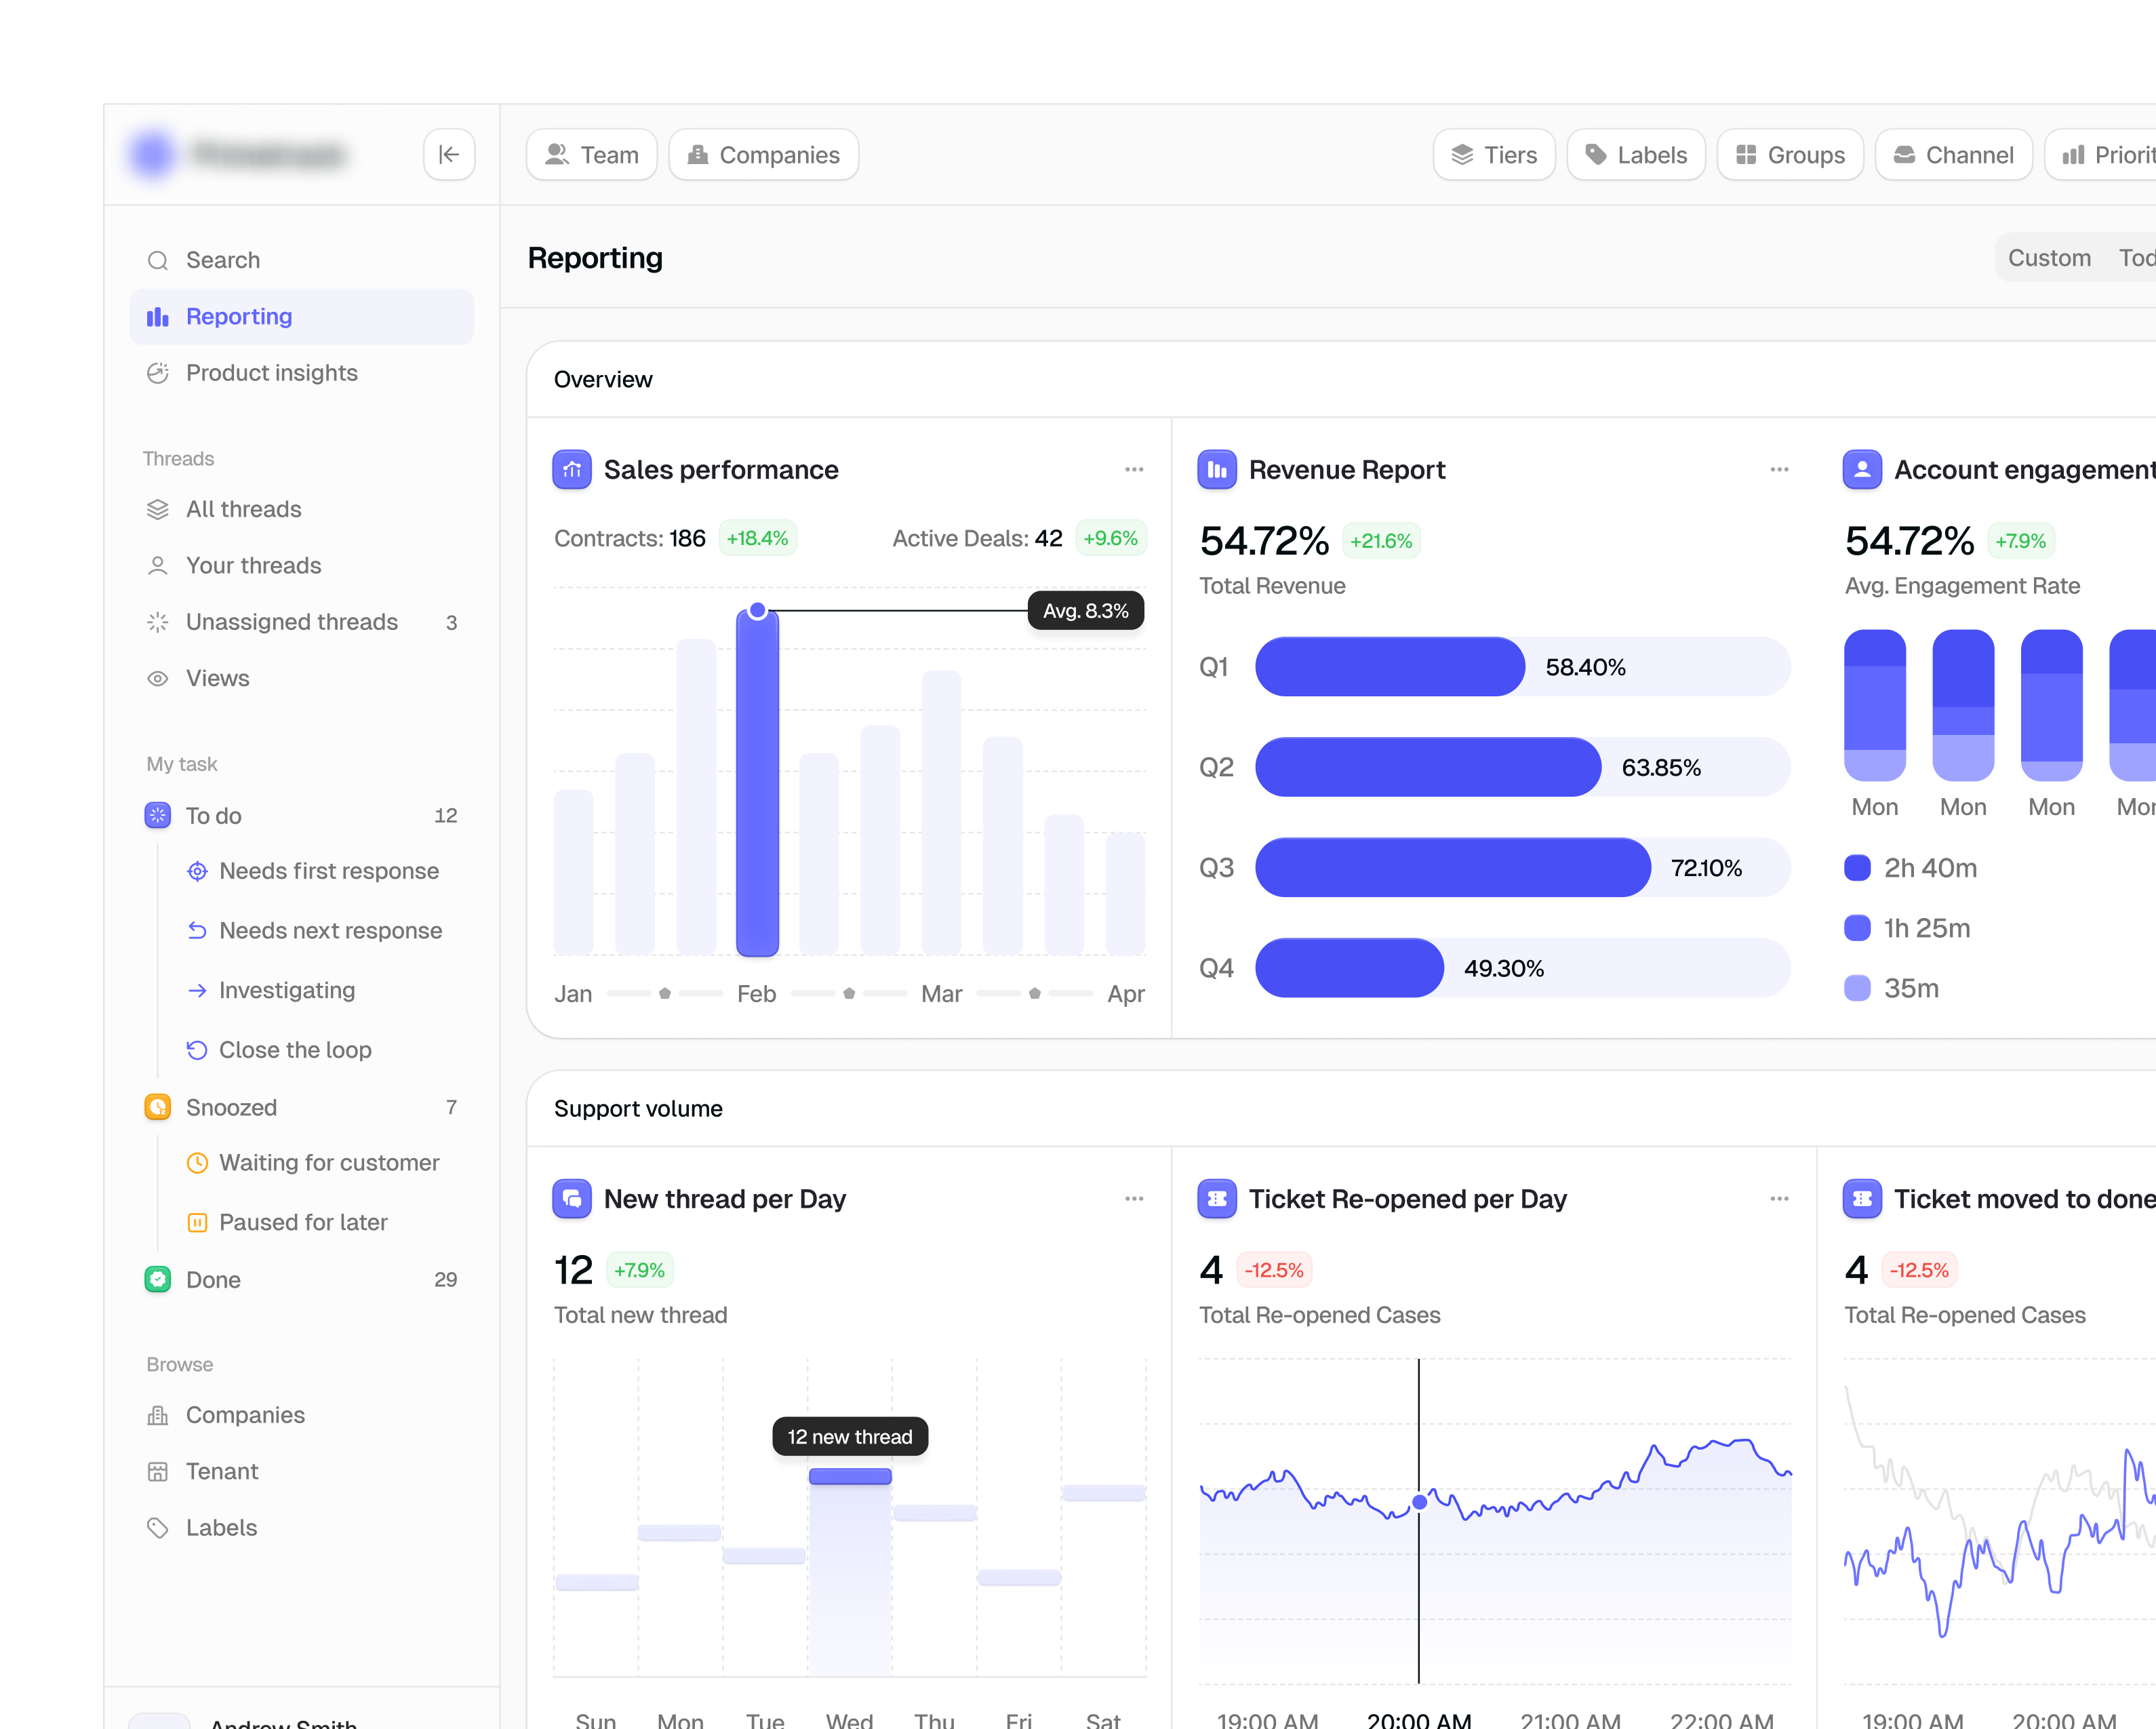
Task: Click the To do purple icon
Action: (158, 815)
